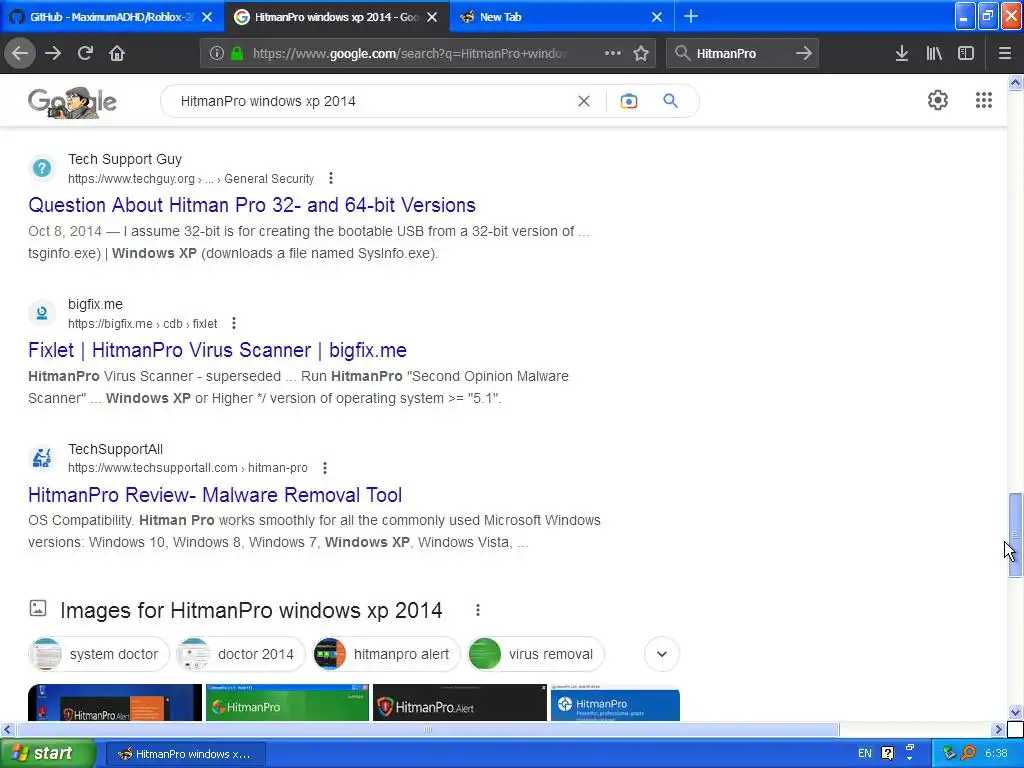Open the Google apps grid
1024x768 pixels.
(984, 100)
